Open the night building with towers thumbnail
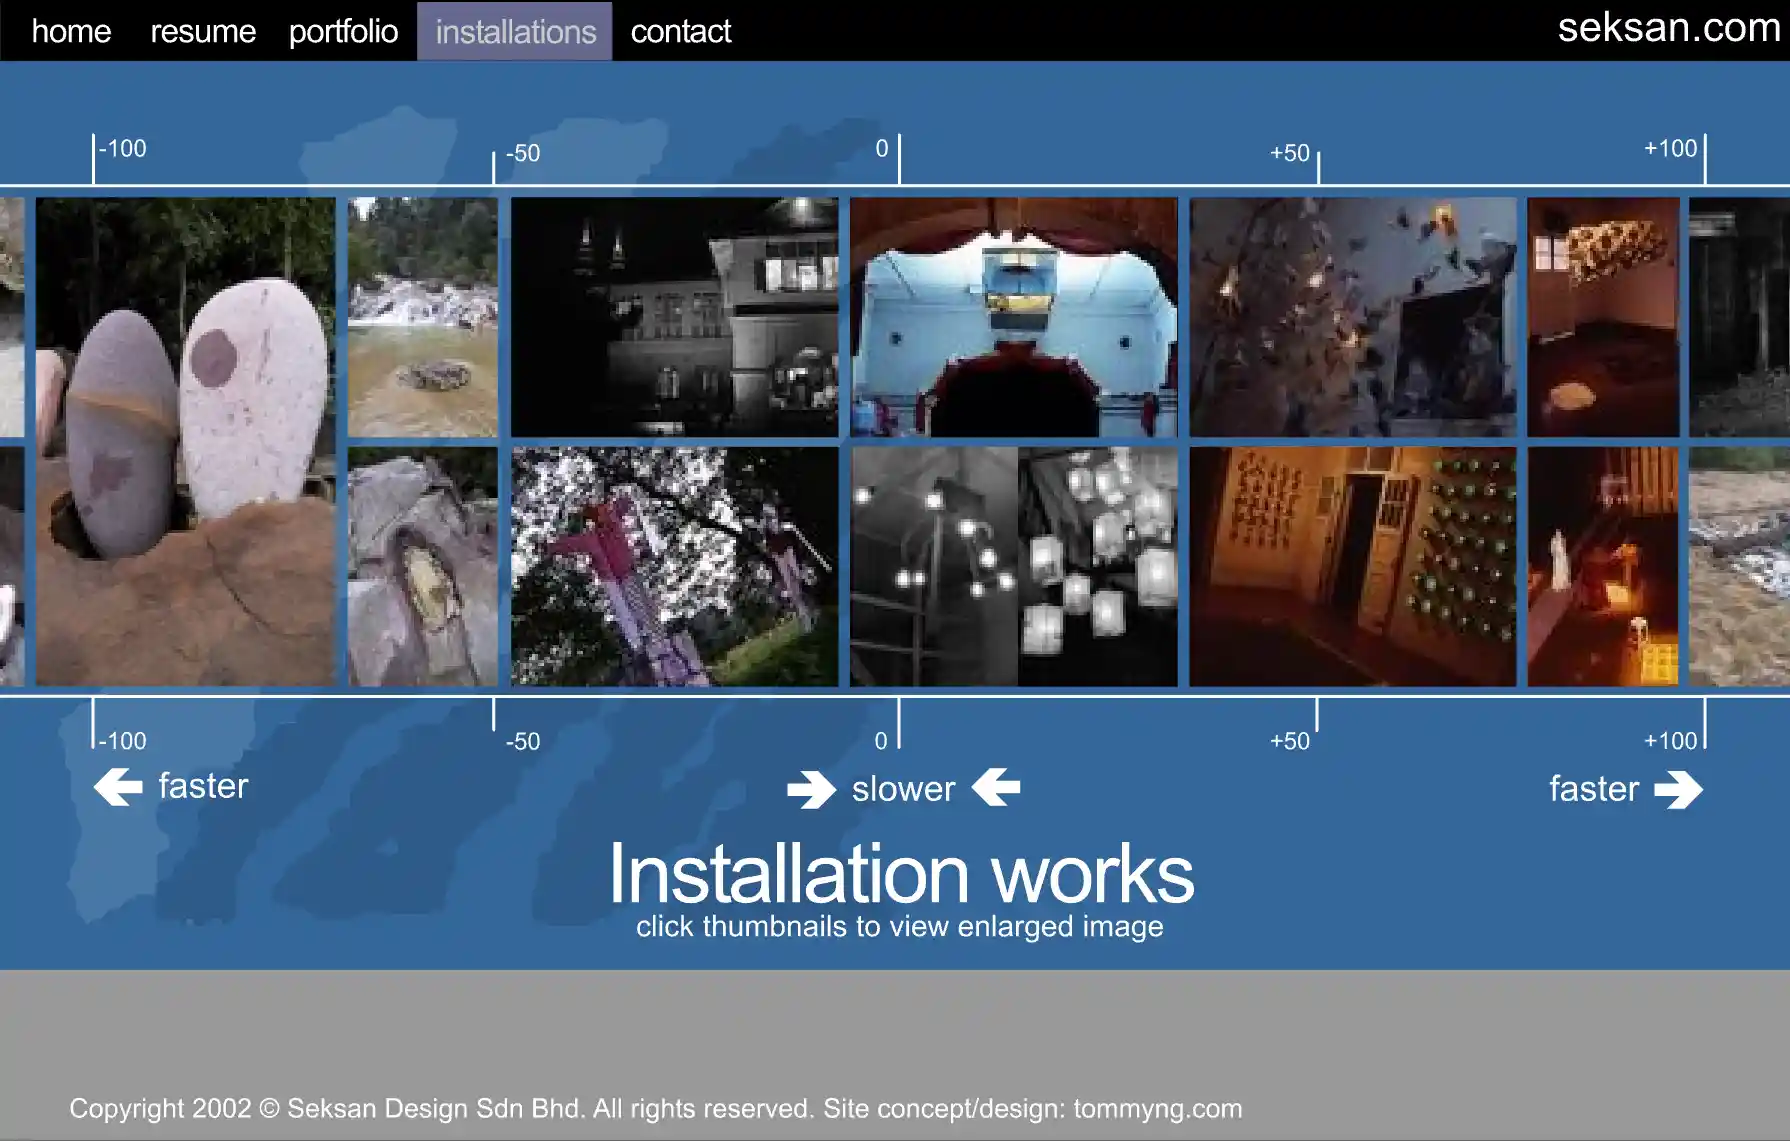 (675, 317)
